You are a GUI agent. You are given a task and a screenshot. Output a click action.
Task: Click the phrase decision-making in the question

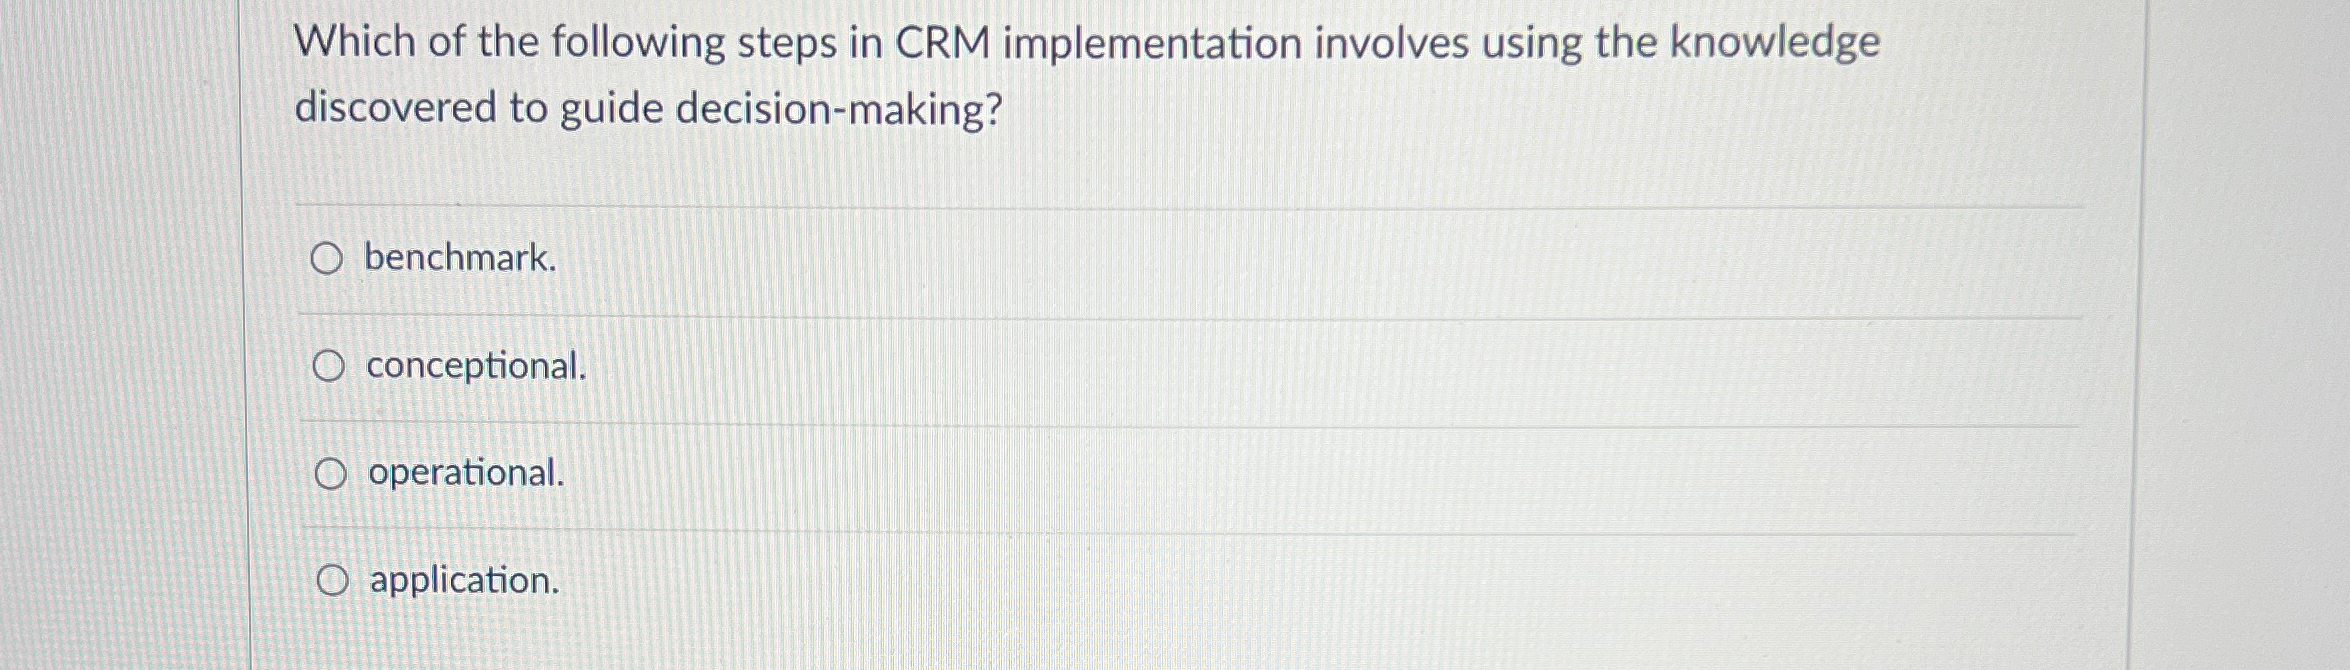click(840, 108)
